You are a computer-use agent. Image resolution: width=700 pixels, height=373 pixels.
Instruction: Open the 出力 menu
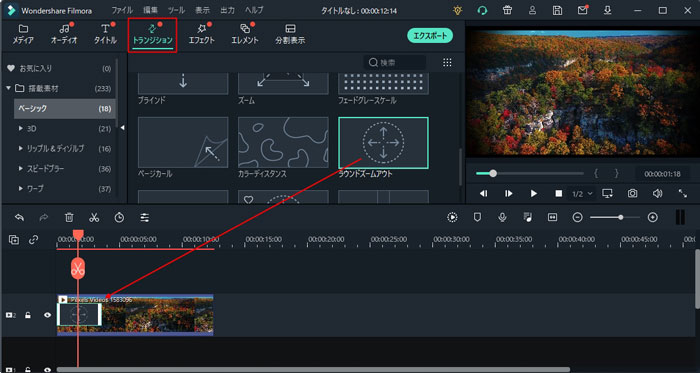click(x=227, y=10)
